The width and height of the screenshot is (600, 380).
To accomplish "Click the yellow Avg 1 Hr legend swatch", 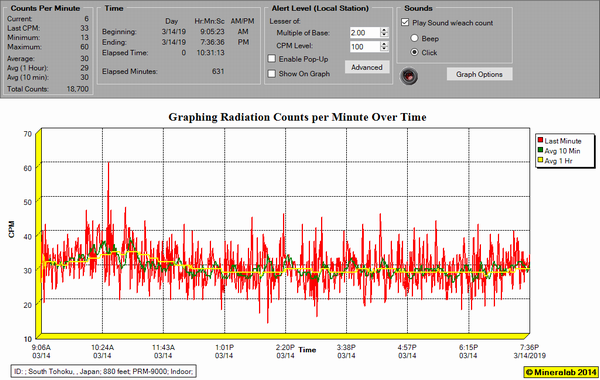I will click(540, 161).
